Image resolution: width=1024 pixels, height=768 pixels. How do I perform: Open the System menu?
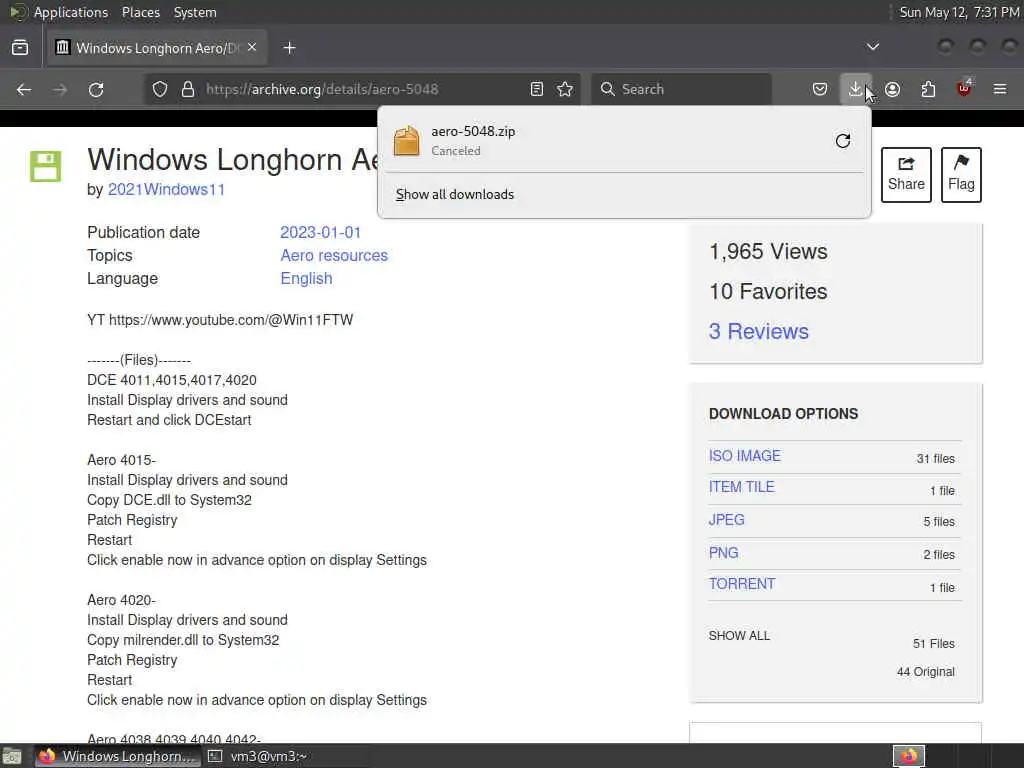(195, 12)
